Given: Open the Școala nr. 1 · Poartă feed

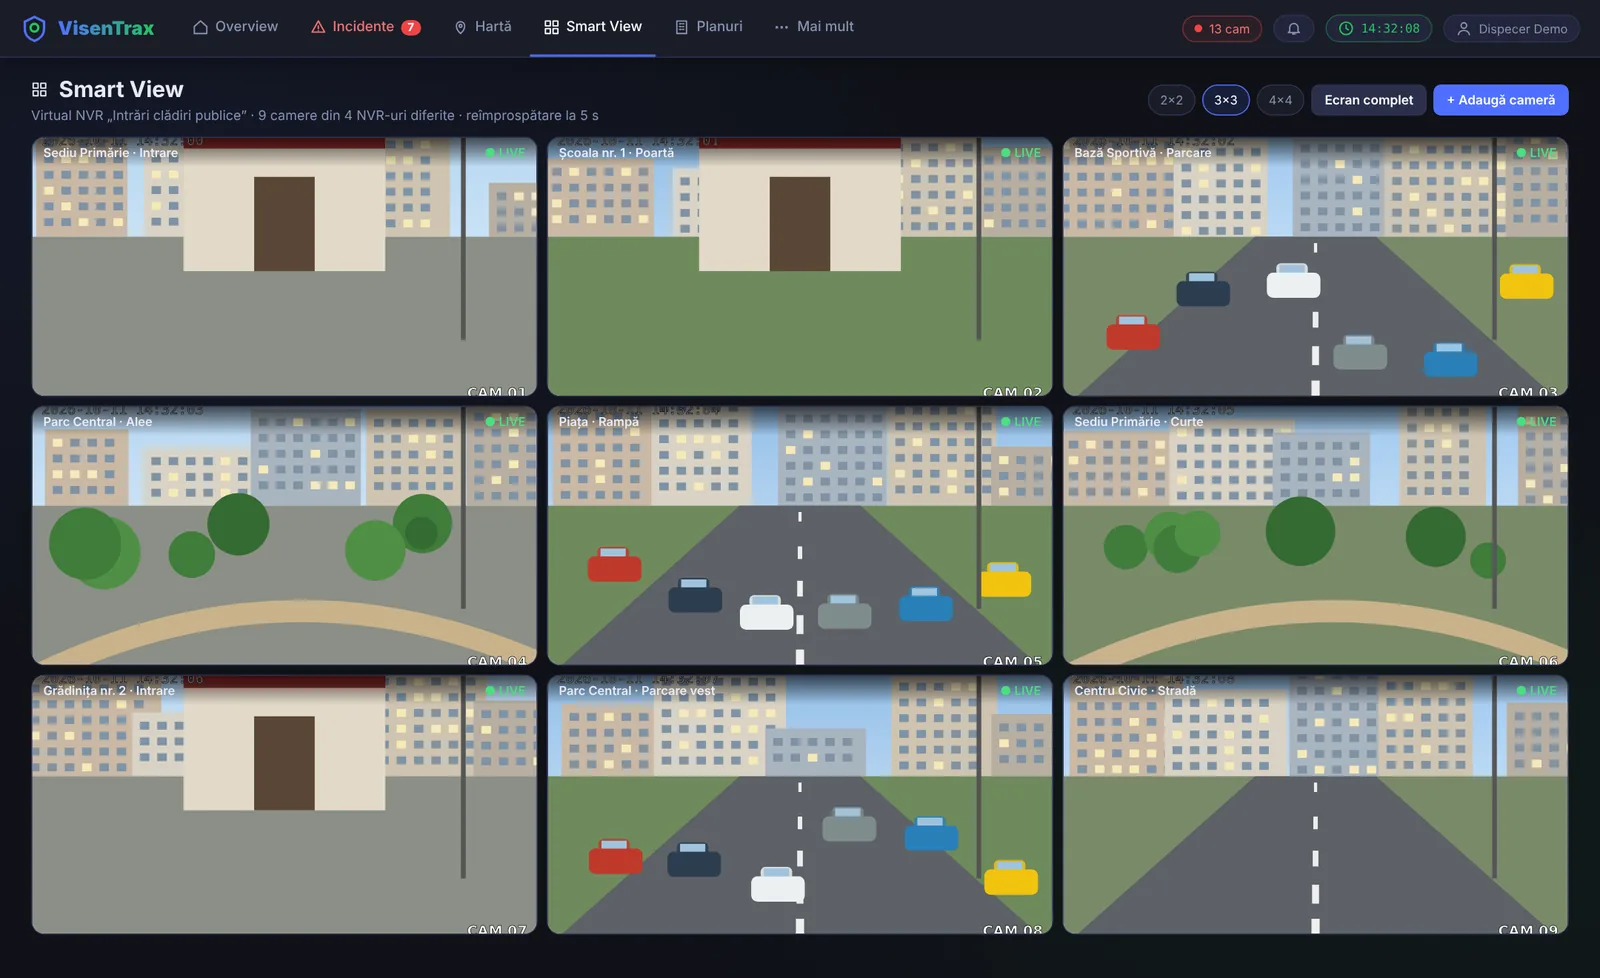Looking at the screenshot, I should pos(800,267).
